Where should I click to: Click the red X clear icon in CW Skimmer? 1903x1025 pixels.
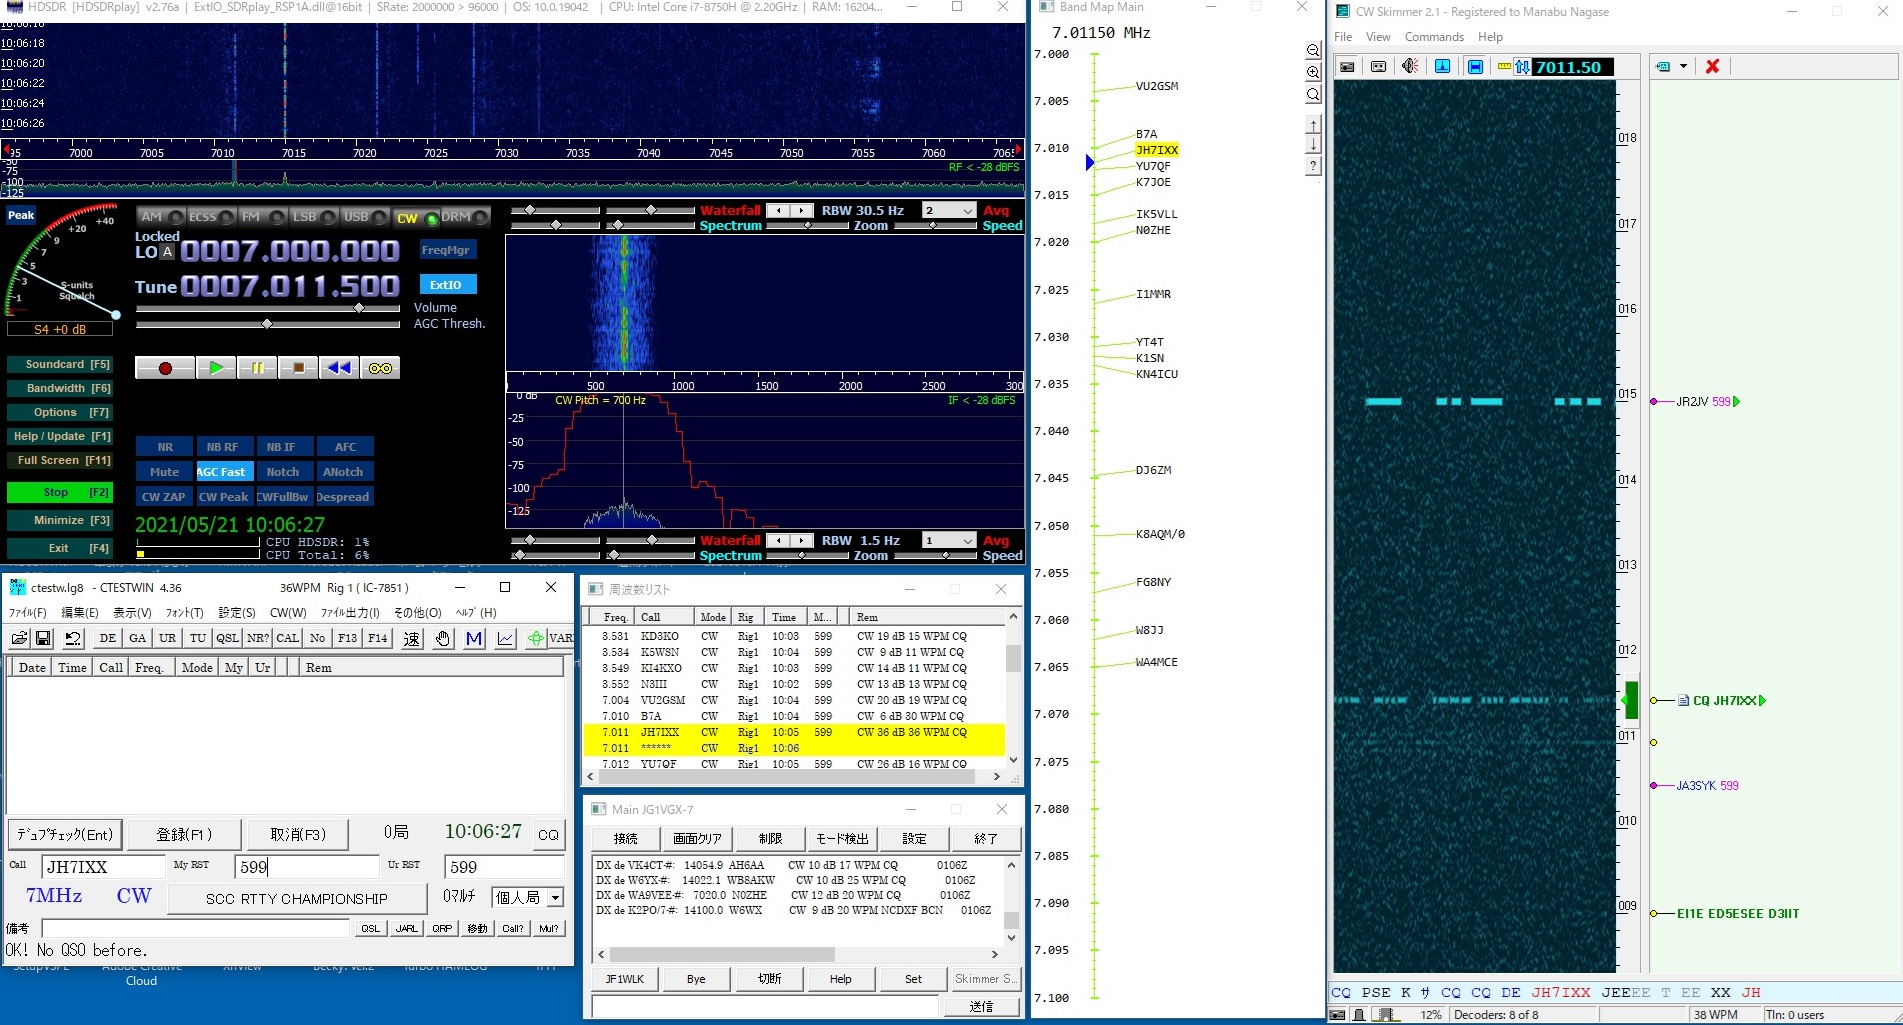click(1712, 67)
